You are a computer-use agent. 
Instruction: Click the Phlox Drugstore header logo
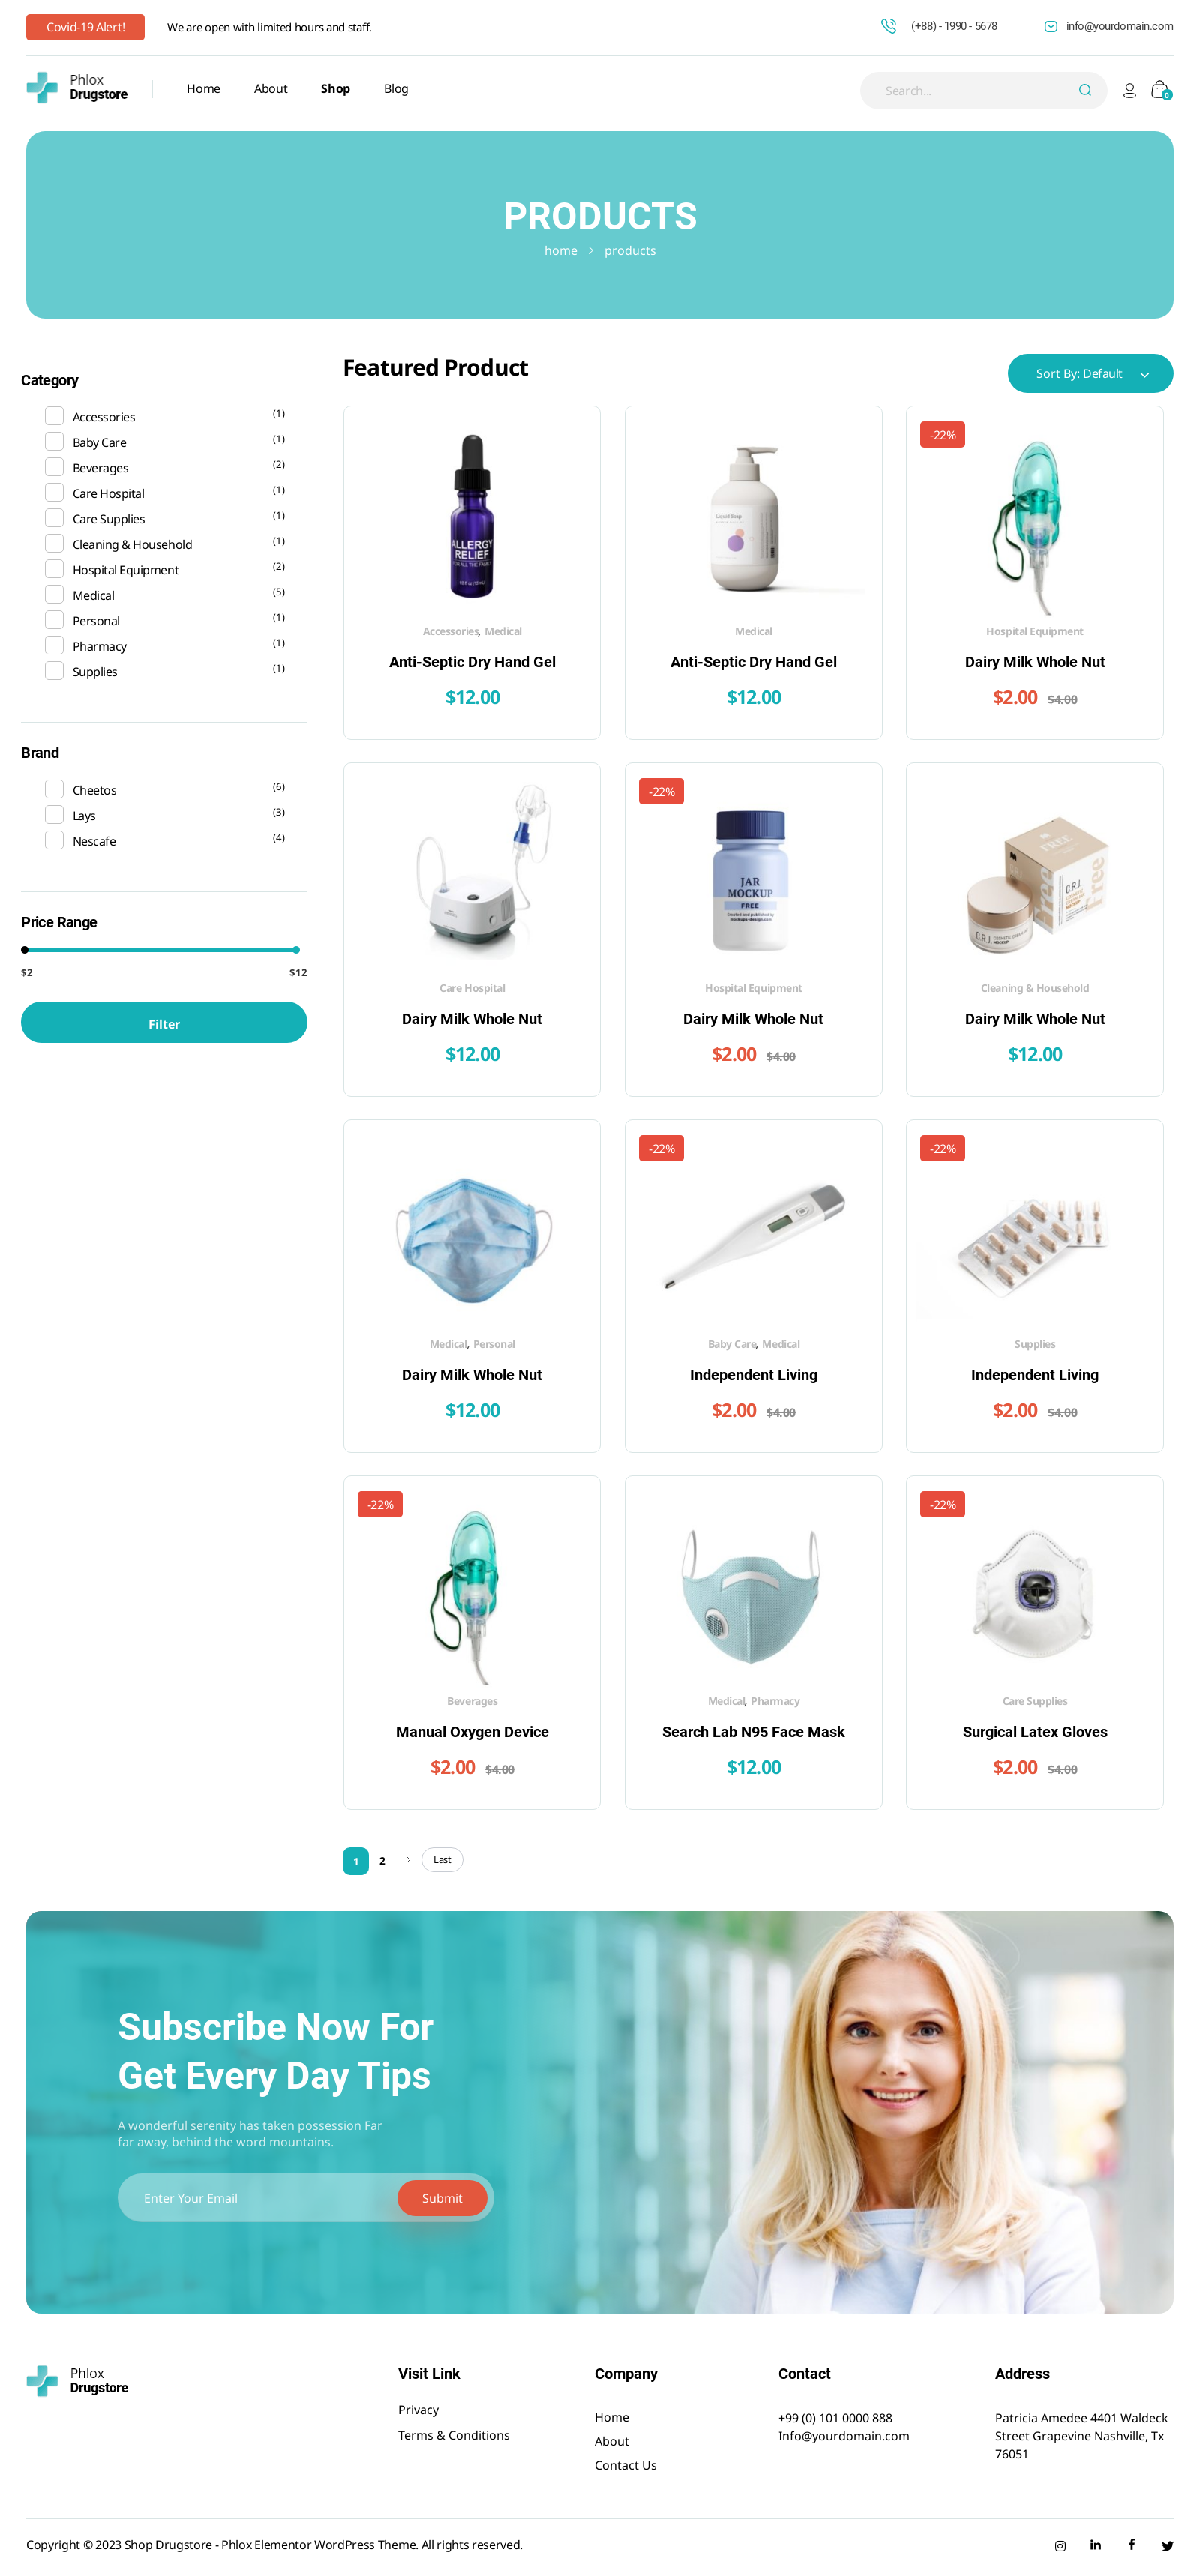coord(77,87)
